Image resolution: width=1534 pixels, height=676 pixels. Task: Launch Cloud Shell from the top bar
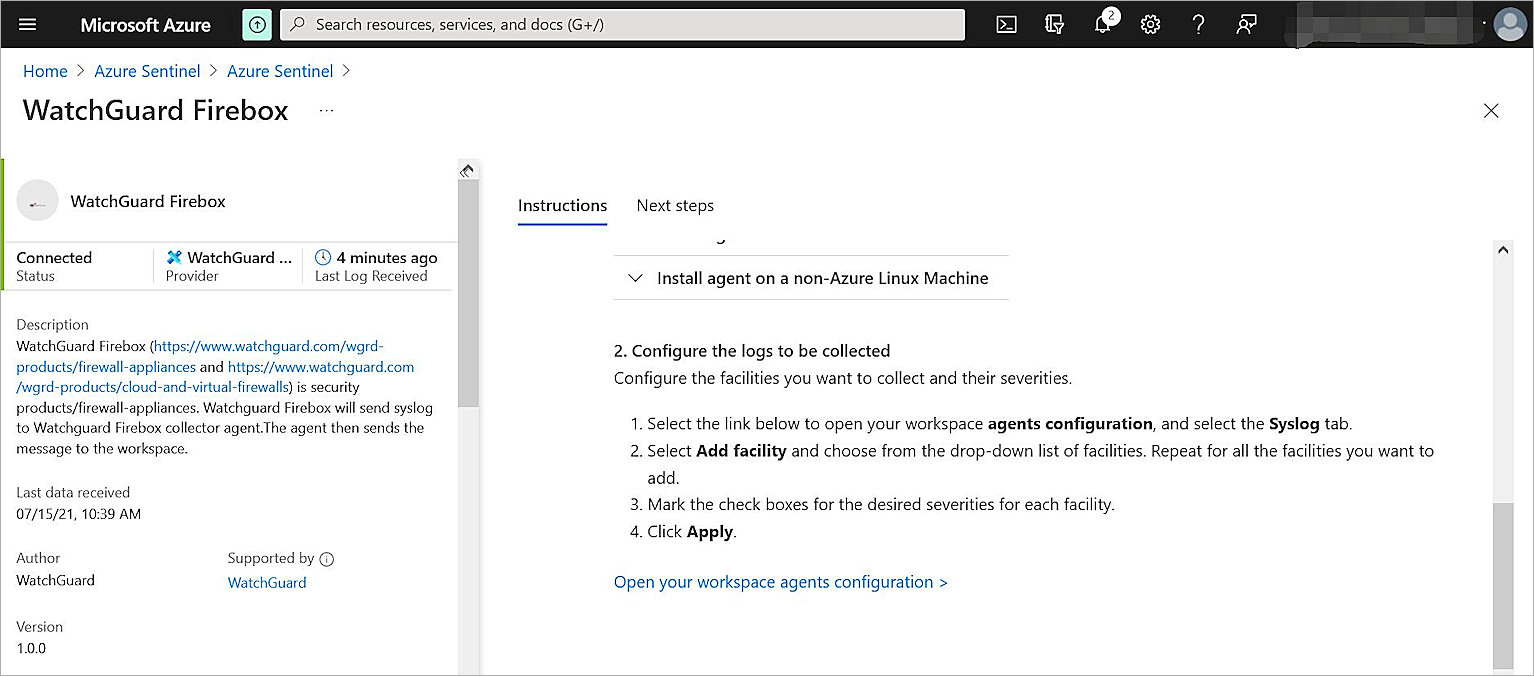click(1007, 25)
